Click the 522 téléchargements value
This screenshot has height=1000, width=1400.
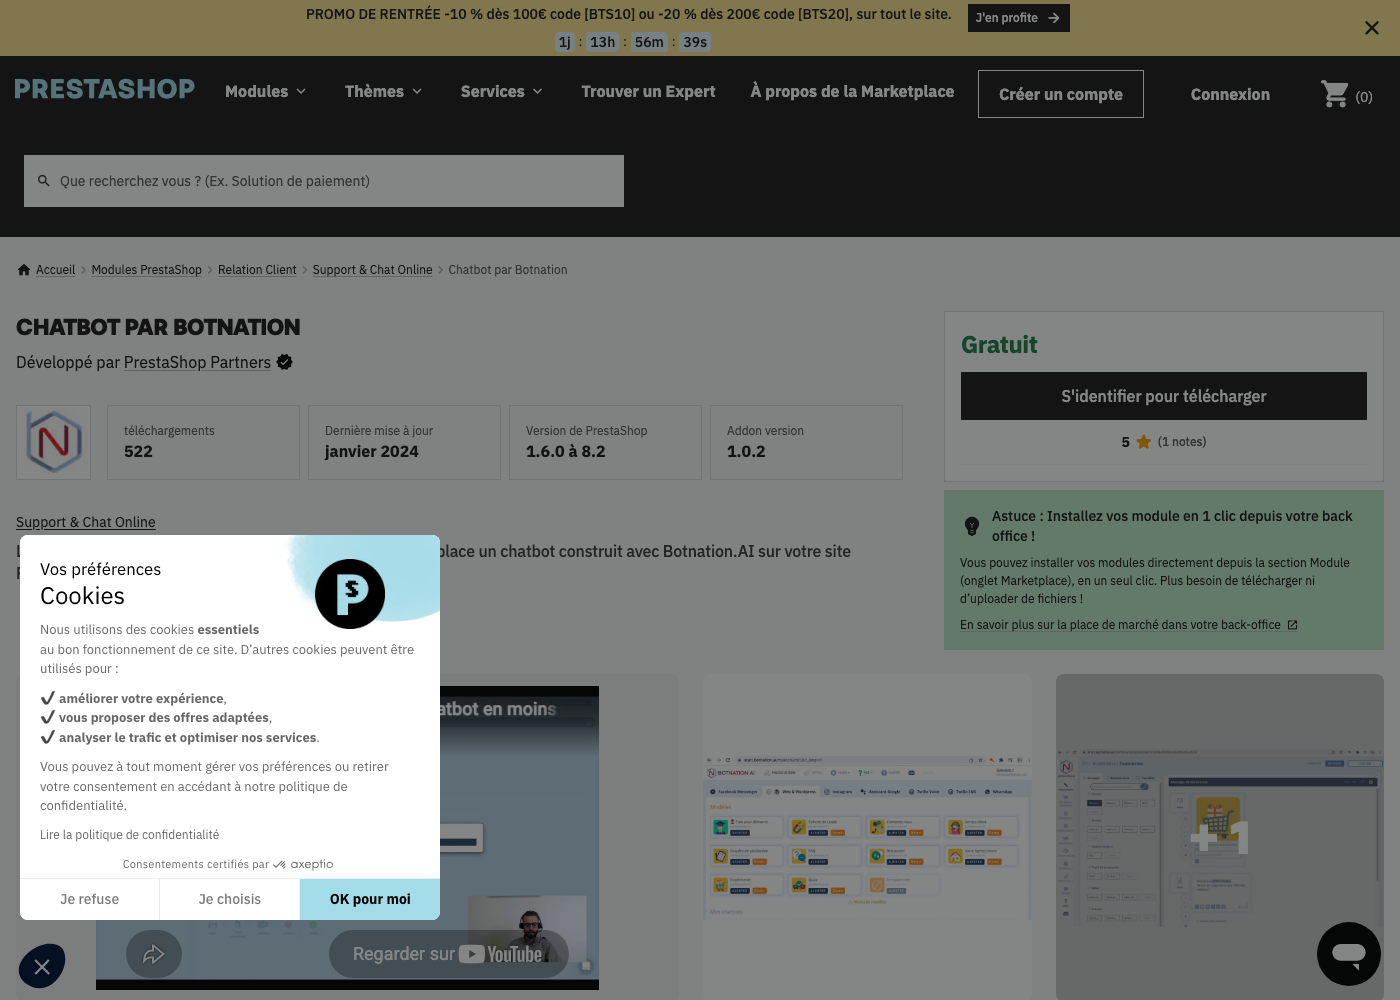click(138, 452)
